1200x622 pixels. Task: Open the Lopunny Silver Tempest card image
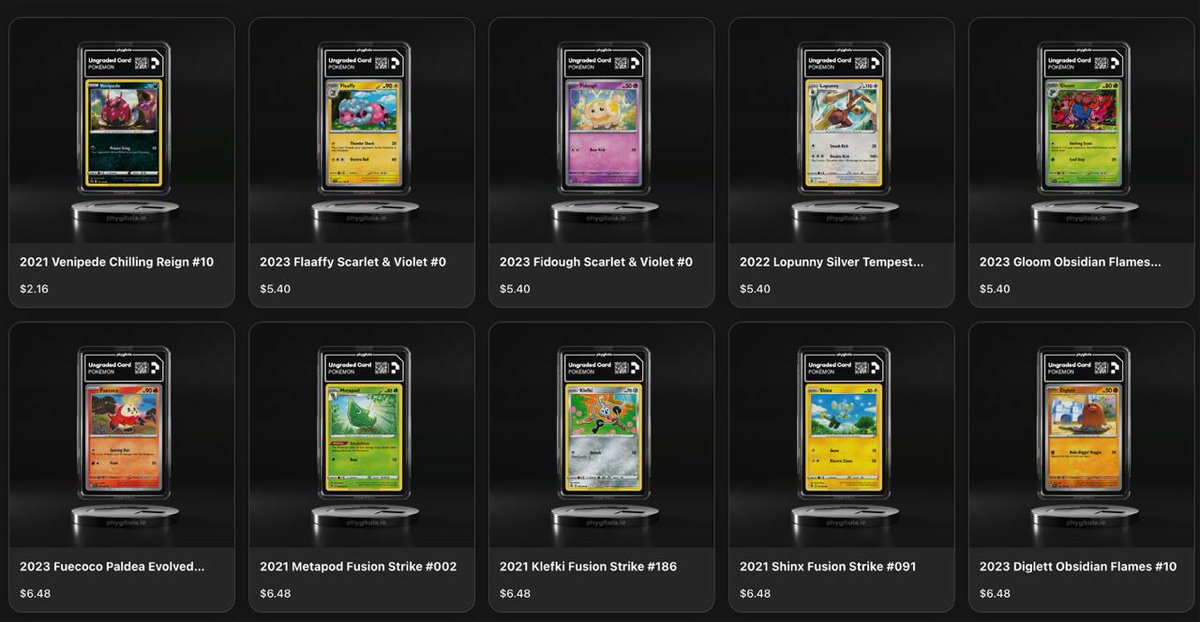(841, 131)
